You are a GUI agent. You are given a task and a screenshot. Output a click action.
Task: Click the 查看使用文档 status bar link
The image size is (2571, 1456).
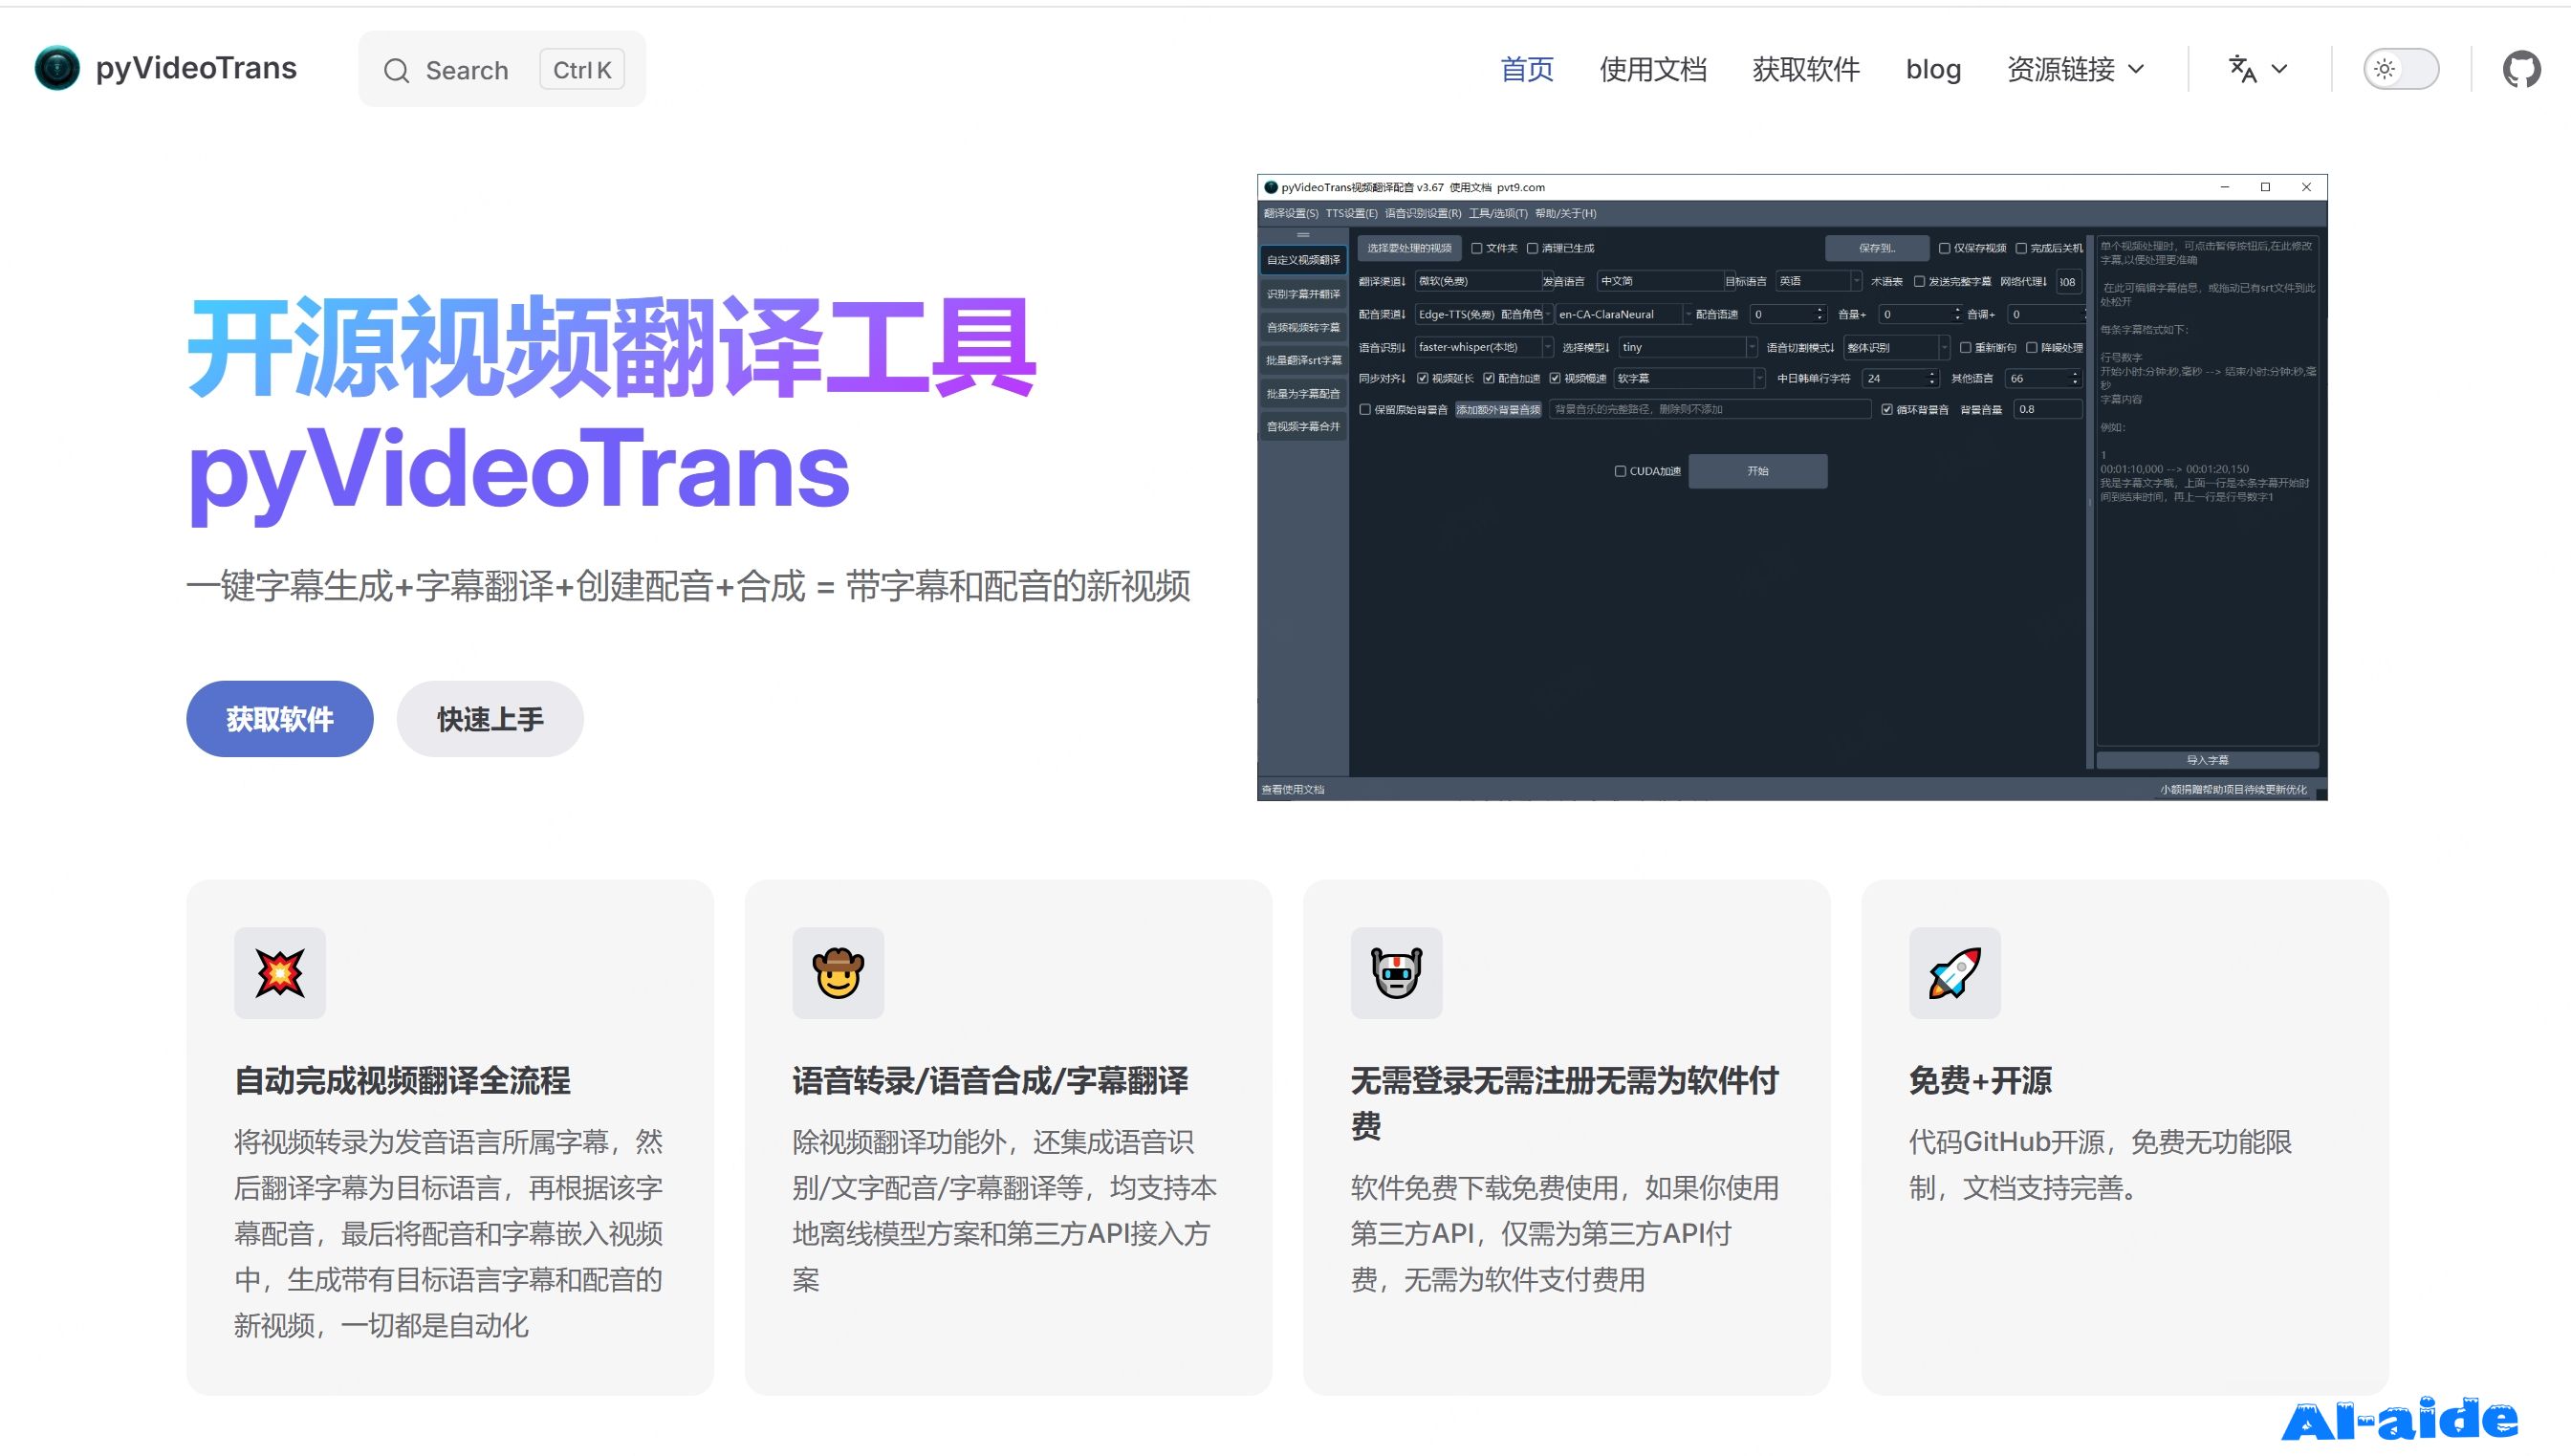1292,789
